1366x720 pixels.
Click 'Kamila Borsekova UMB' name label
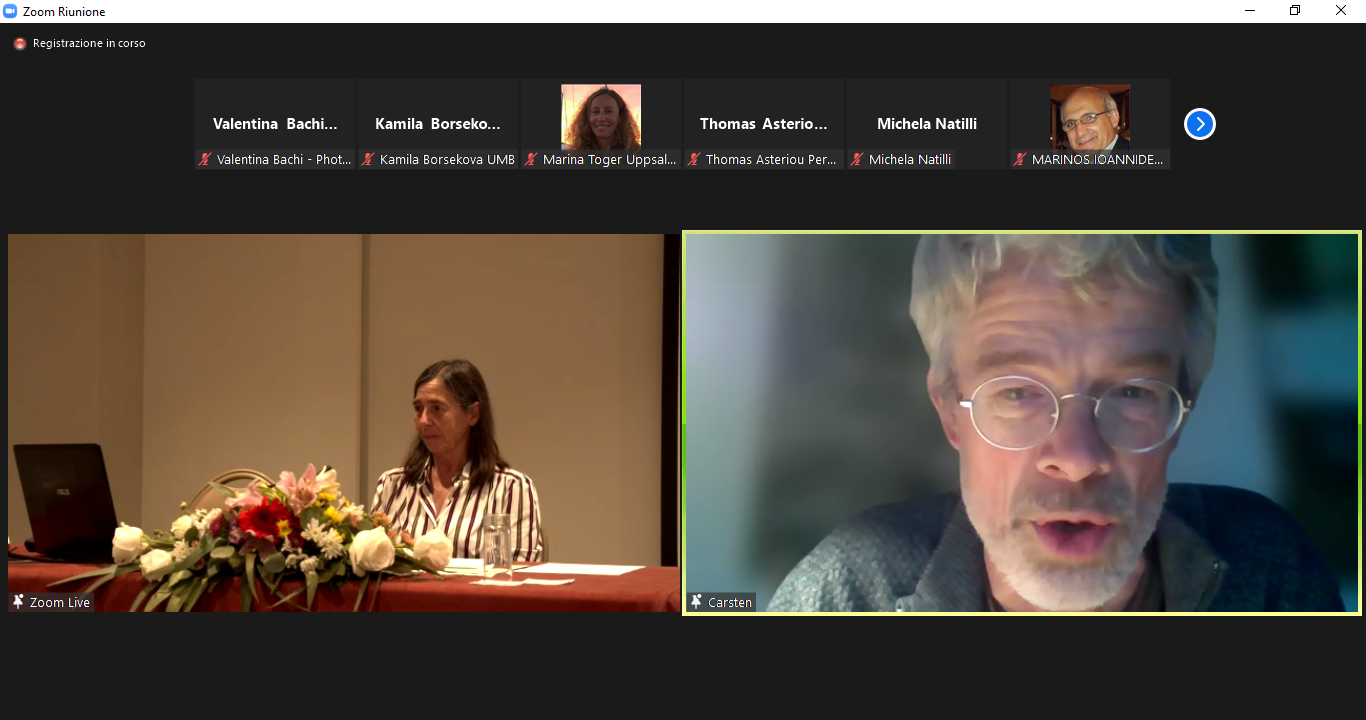(447, 160)
